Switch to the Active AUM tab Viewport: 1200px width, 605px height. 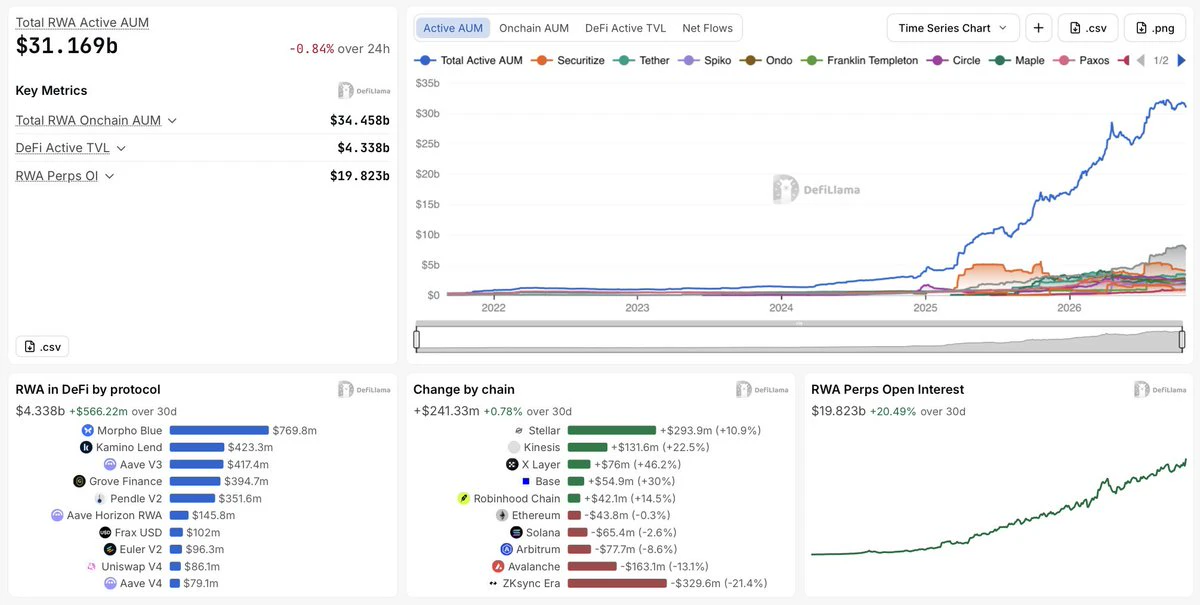tap(454, 28)
